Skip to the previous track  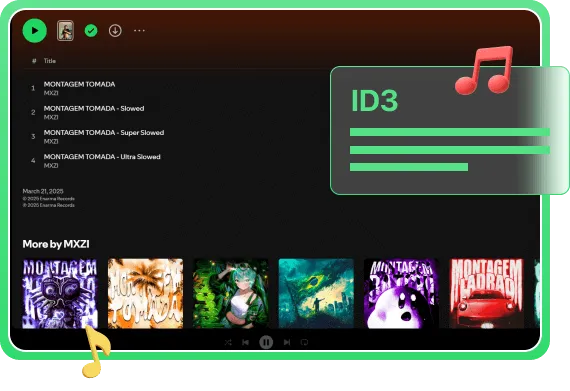pos(245,342)
